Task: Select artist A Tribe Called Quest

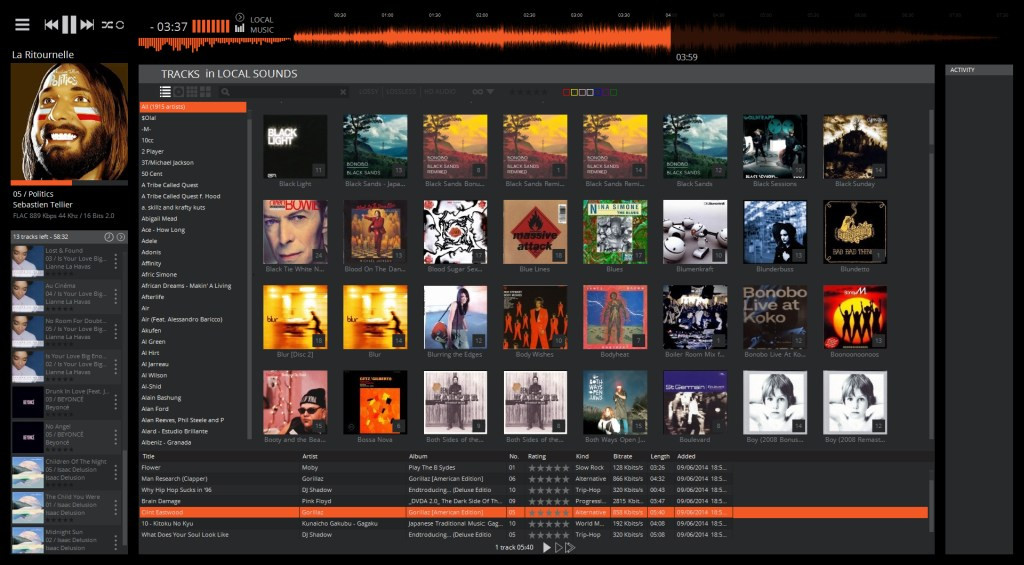Action: click(193, 185)
